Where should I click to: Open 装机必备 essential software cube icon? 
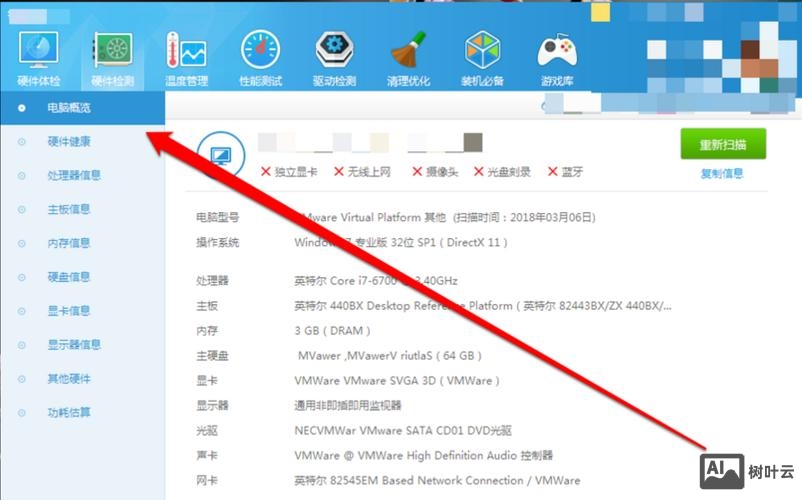click(x=482, y=58)
